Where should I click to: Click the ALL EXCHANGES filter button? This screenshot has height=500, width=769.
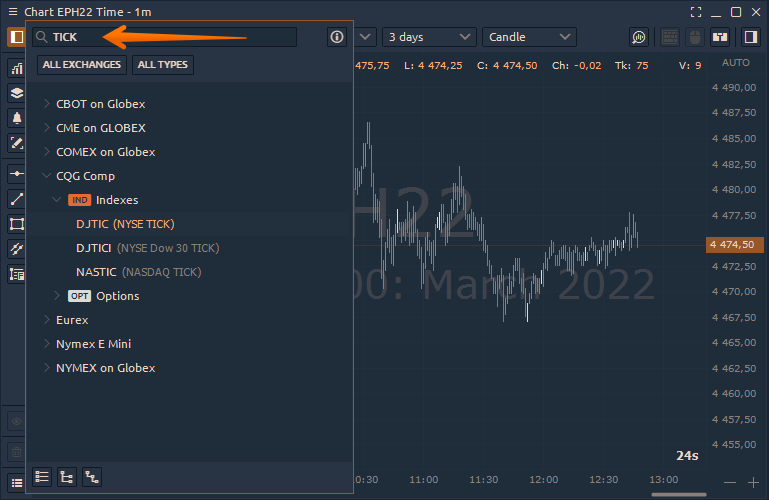point(82,65)
